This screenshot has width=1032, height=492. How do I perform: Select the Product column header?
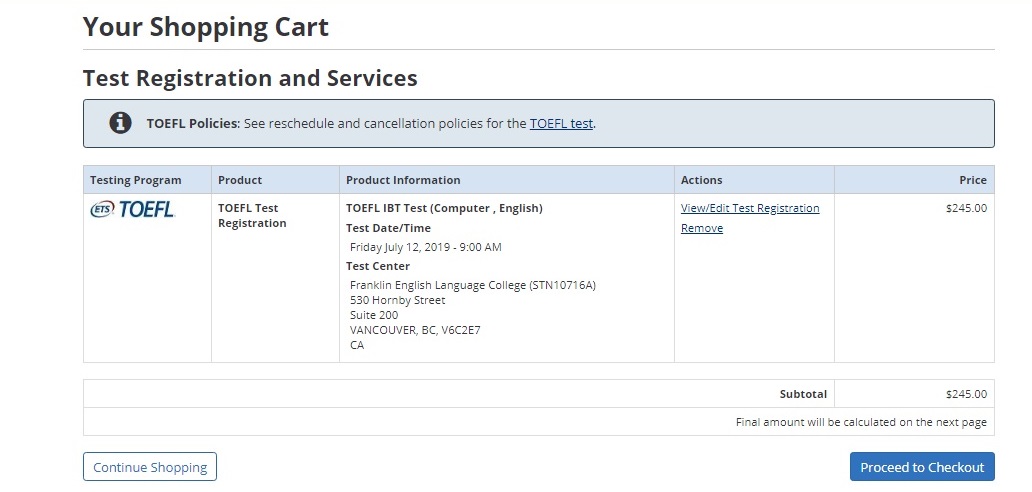(x=240, y=180)
